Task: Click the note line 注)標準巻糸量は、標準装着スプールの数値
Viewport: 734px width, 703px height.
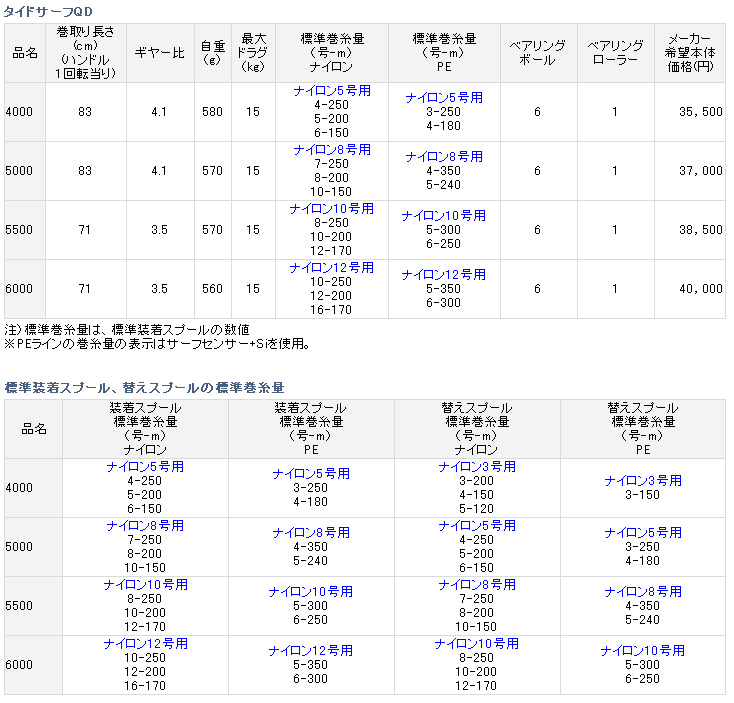Action: (127, 330)
